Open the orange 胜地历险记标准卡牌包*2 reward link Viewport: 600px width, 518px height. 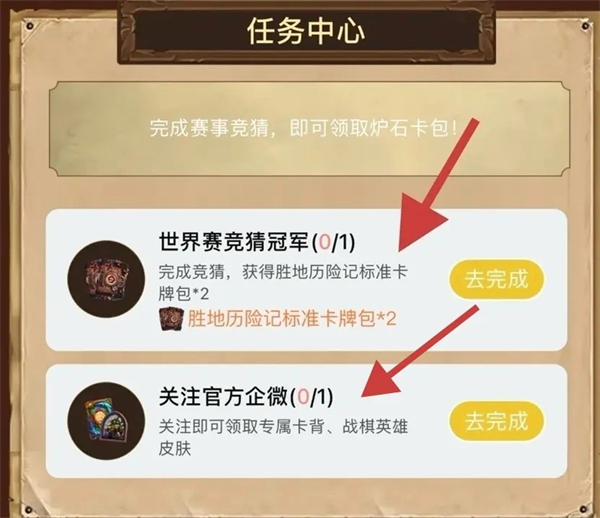pyautogui.click(x=292, y=319)
